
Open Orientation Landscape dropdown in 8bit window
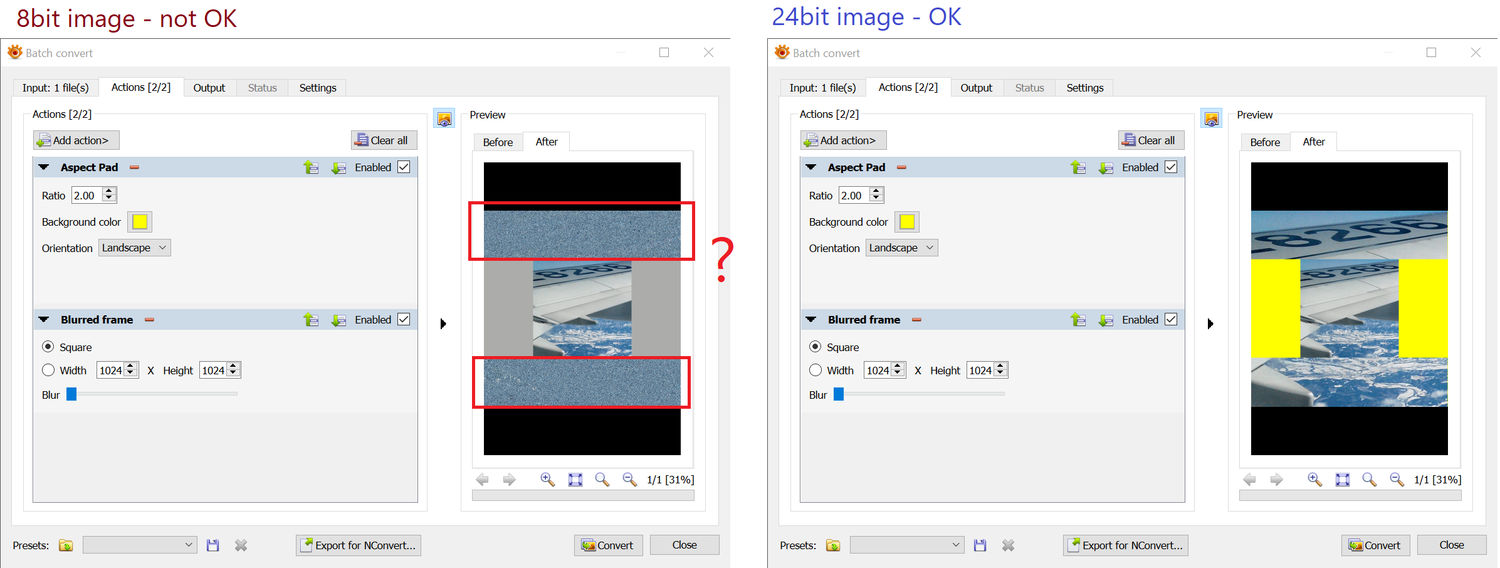(x=135, y=247)
